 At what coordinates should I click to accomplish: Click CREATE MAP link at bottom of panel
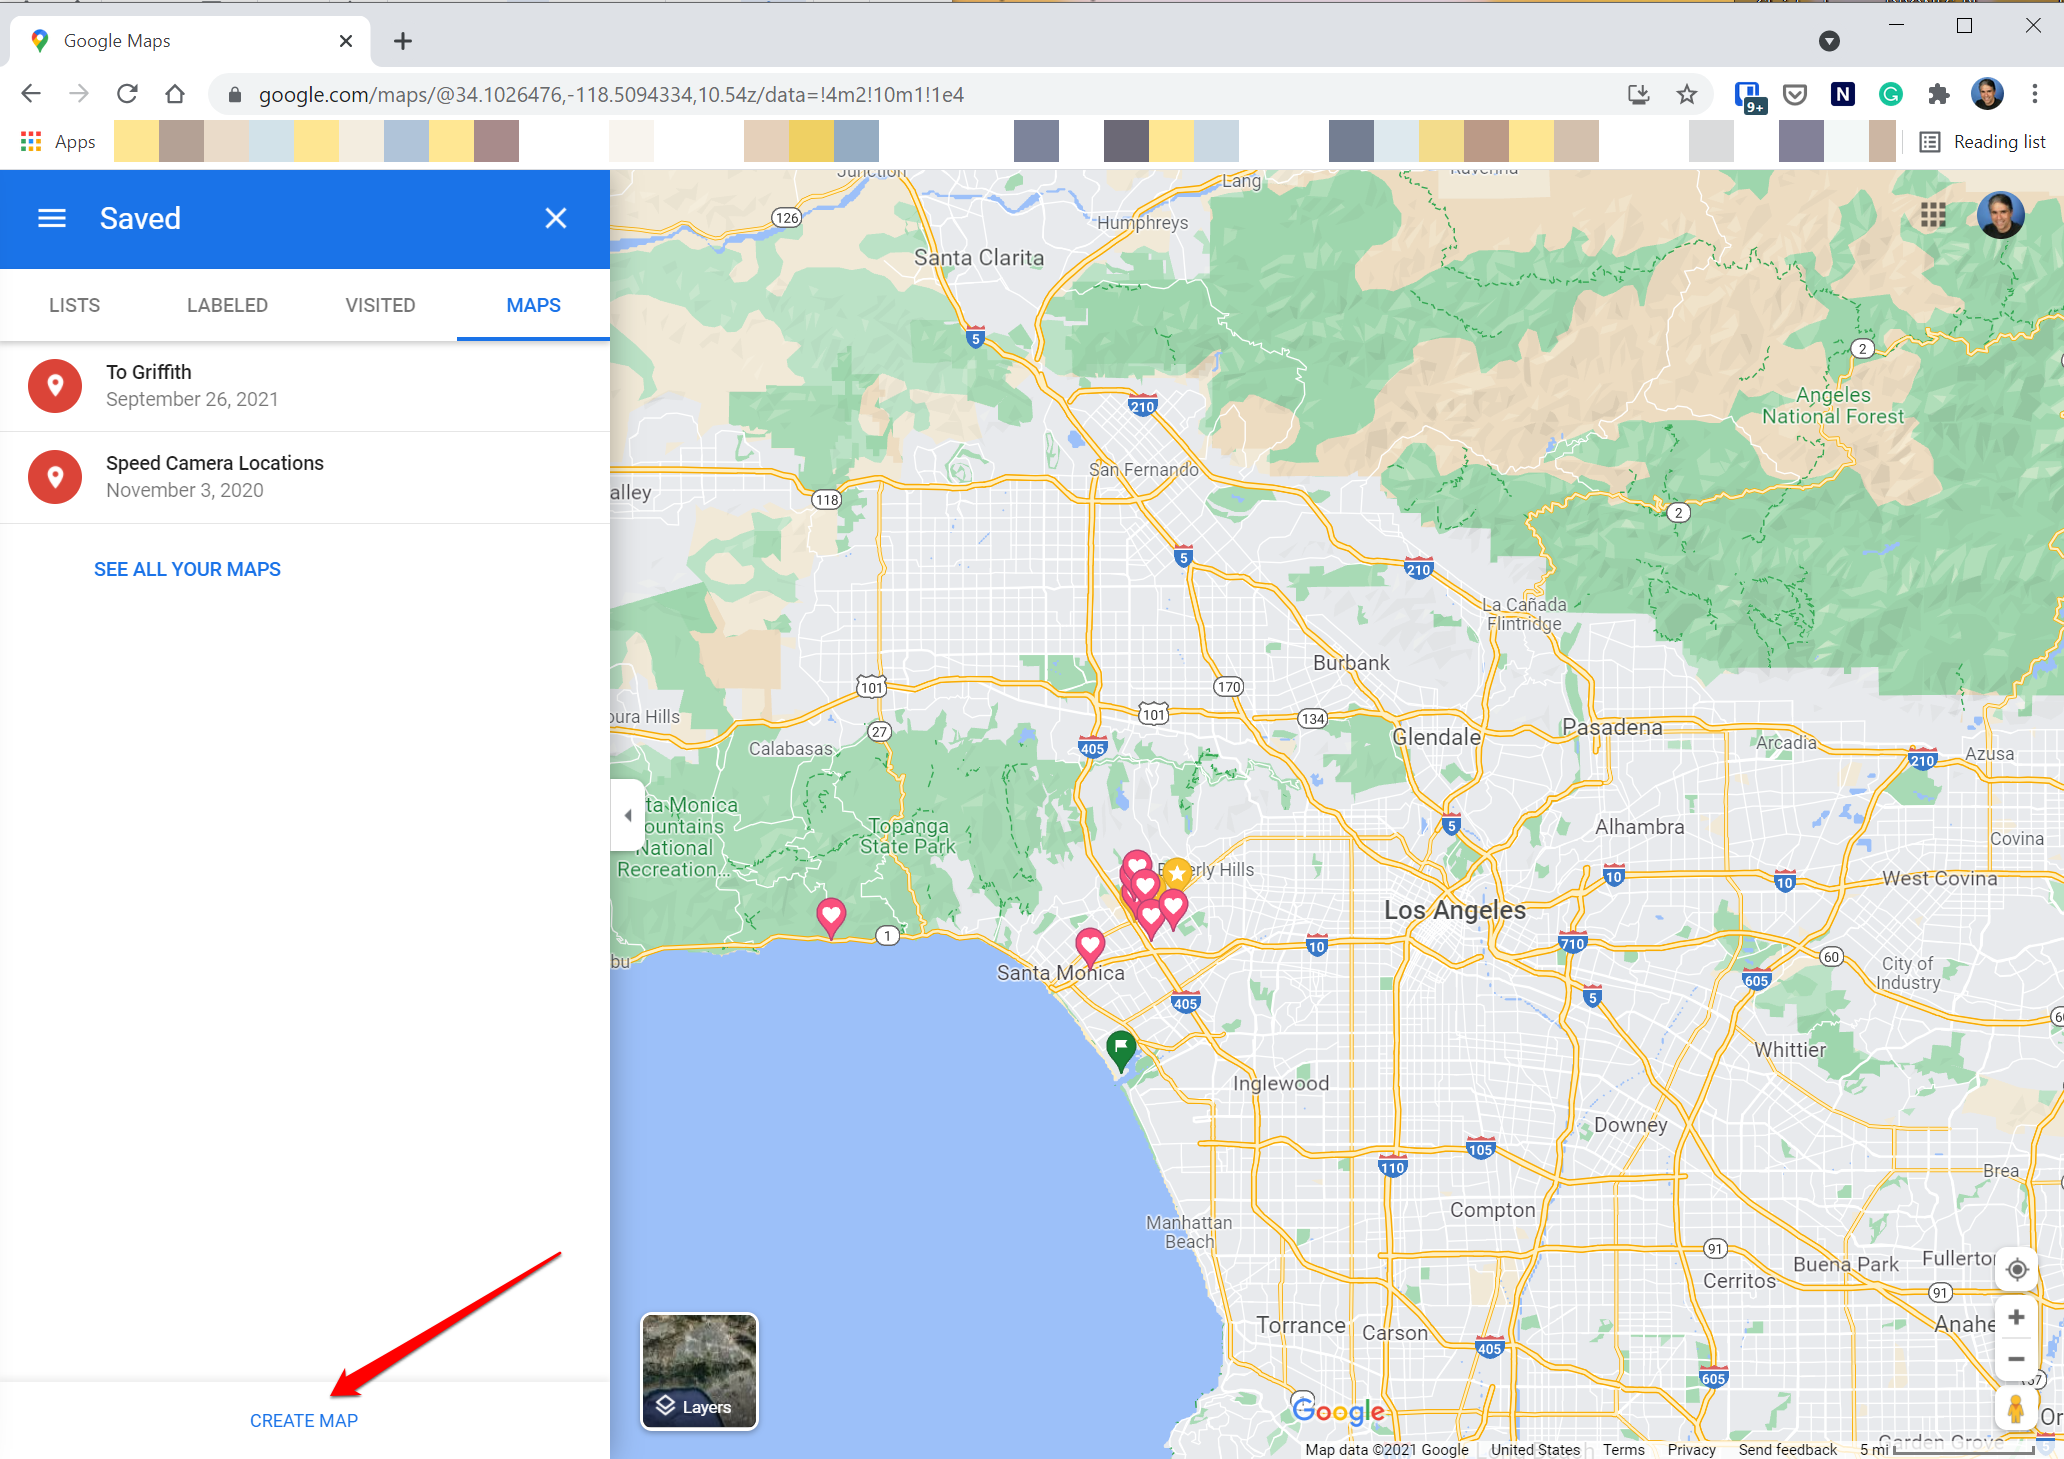pyautogui.click(x=303, y=1420)
